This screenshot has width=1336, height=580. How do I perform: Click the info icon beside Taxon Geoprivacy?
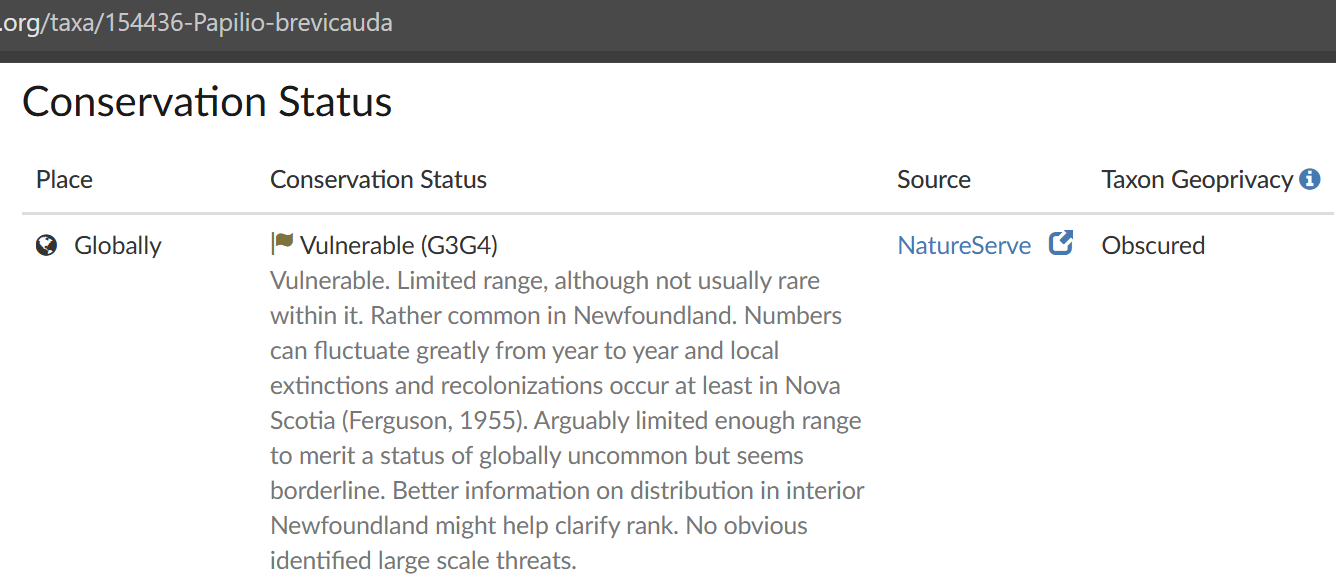[1310, 180]
